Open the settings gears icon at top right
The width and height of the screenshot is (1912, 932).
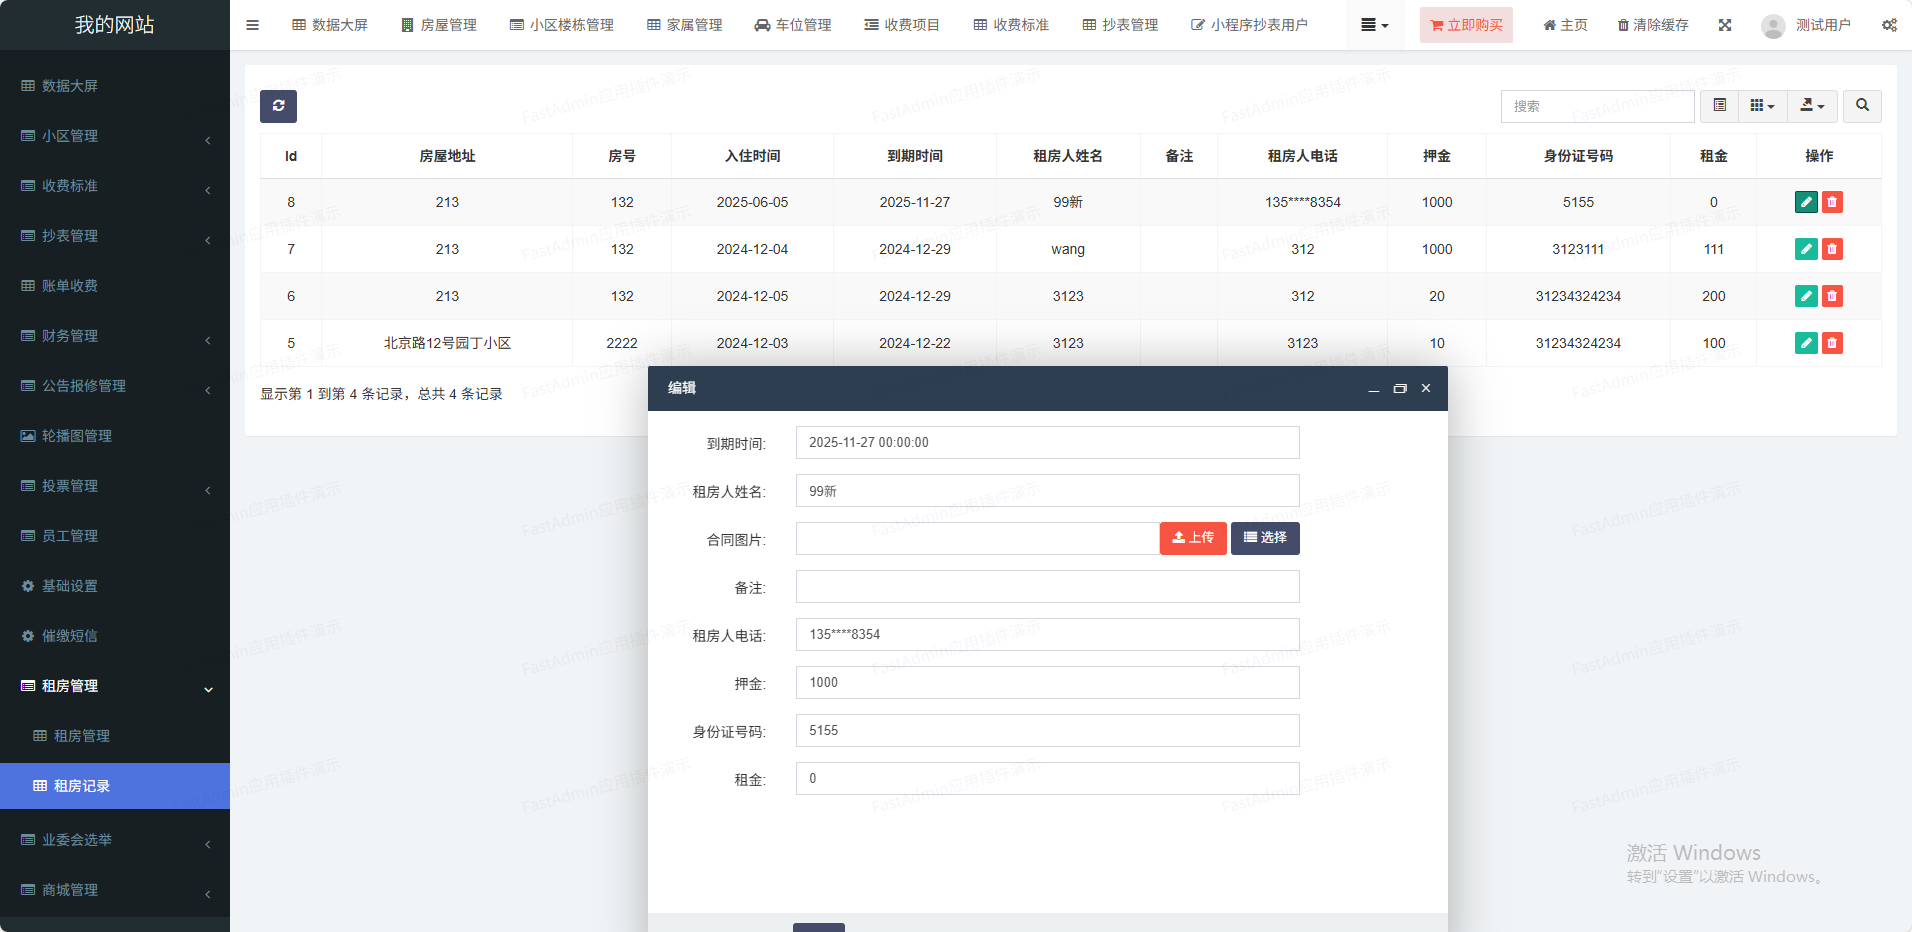(x=1889, y=25)
